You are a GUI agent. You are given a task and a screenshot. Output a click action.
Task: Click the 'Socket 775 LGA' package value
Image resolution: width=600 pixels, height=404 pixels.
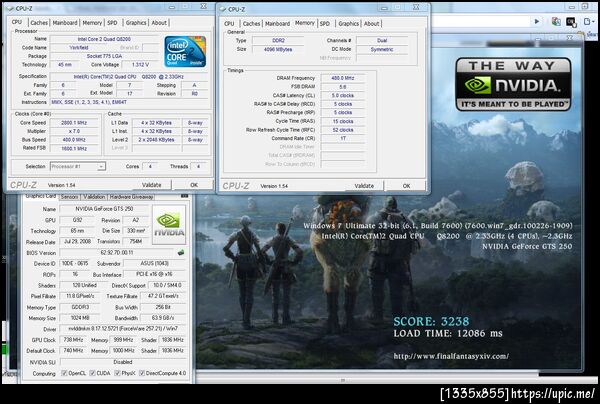click(104, 56)
